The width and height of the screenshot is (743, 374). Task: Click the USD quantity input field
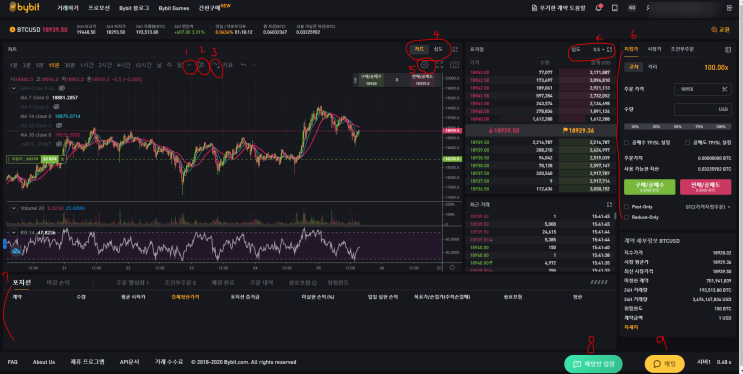tap(703, 109)
